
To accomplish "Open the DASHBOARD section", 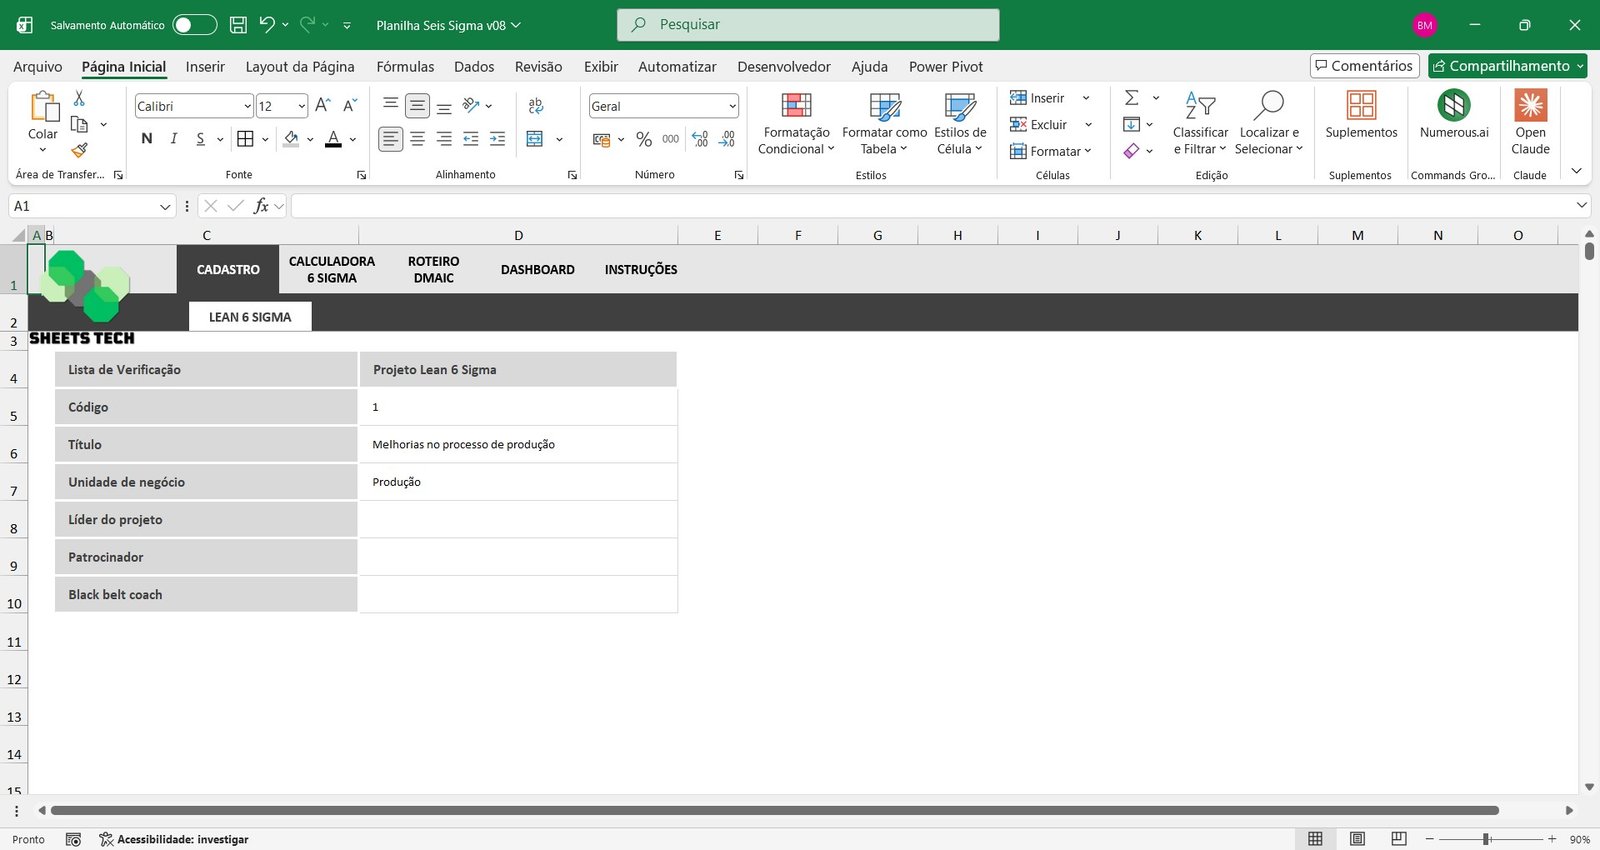I will [537, 269].
